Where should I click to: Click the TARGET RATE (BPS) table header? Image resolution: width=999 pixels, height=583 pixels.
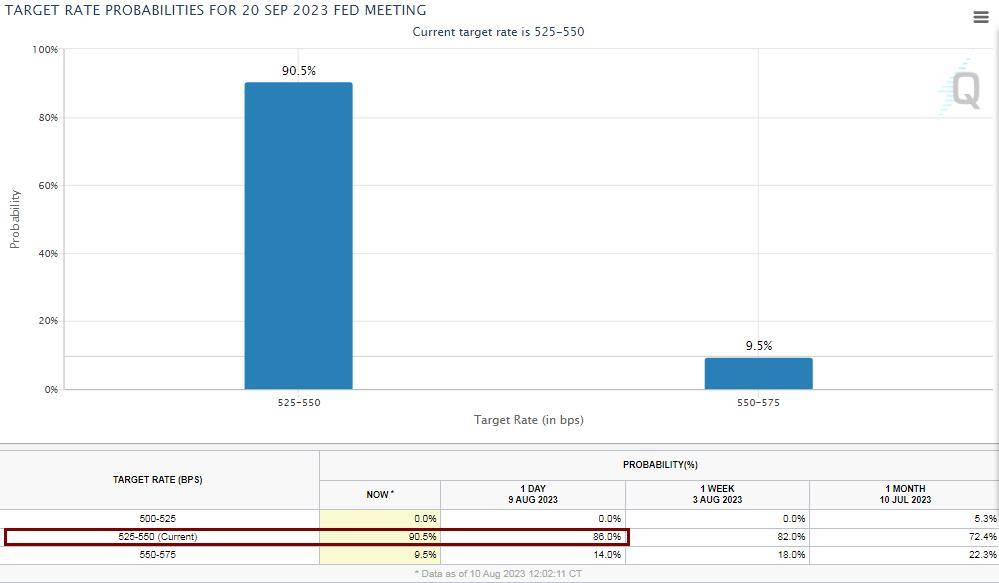(x=158, y=480)
